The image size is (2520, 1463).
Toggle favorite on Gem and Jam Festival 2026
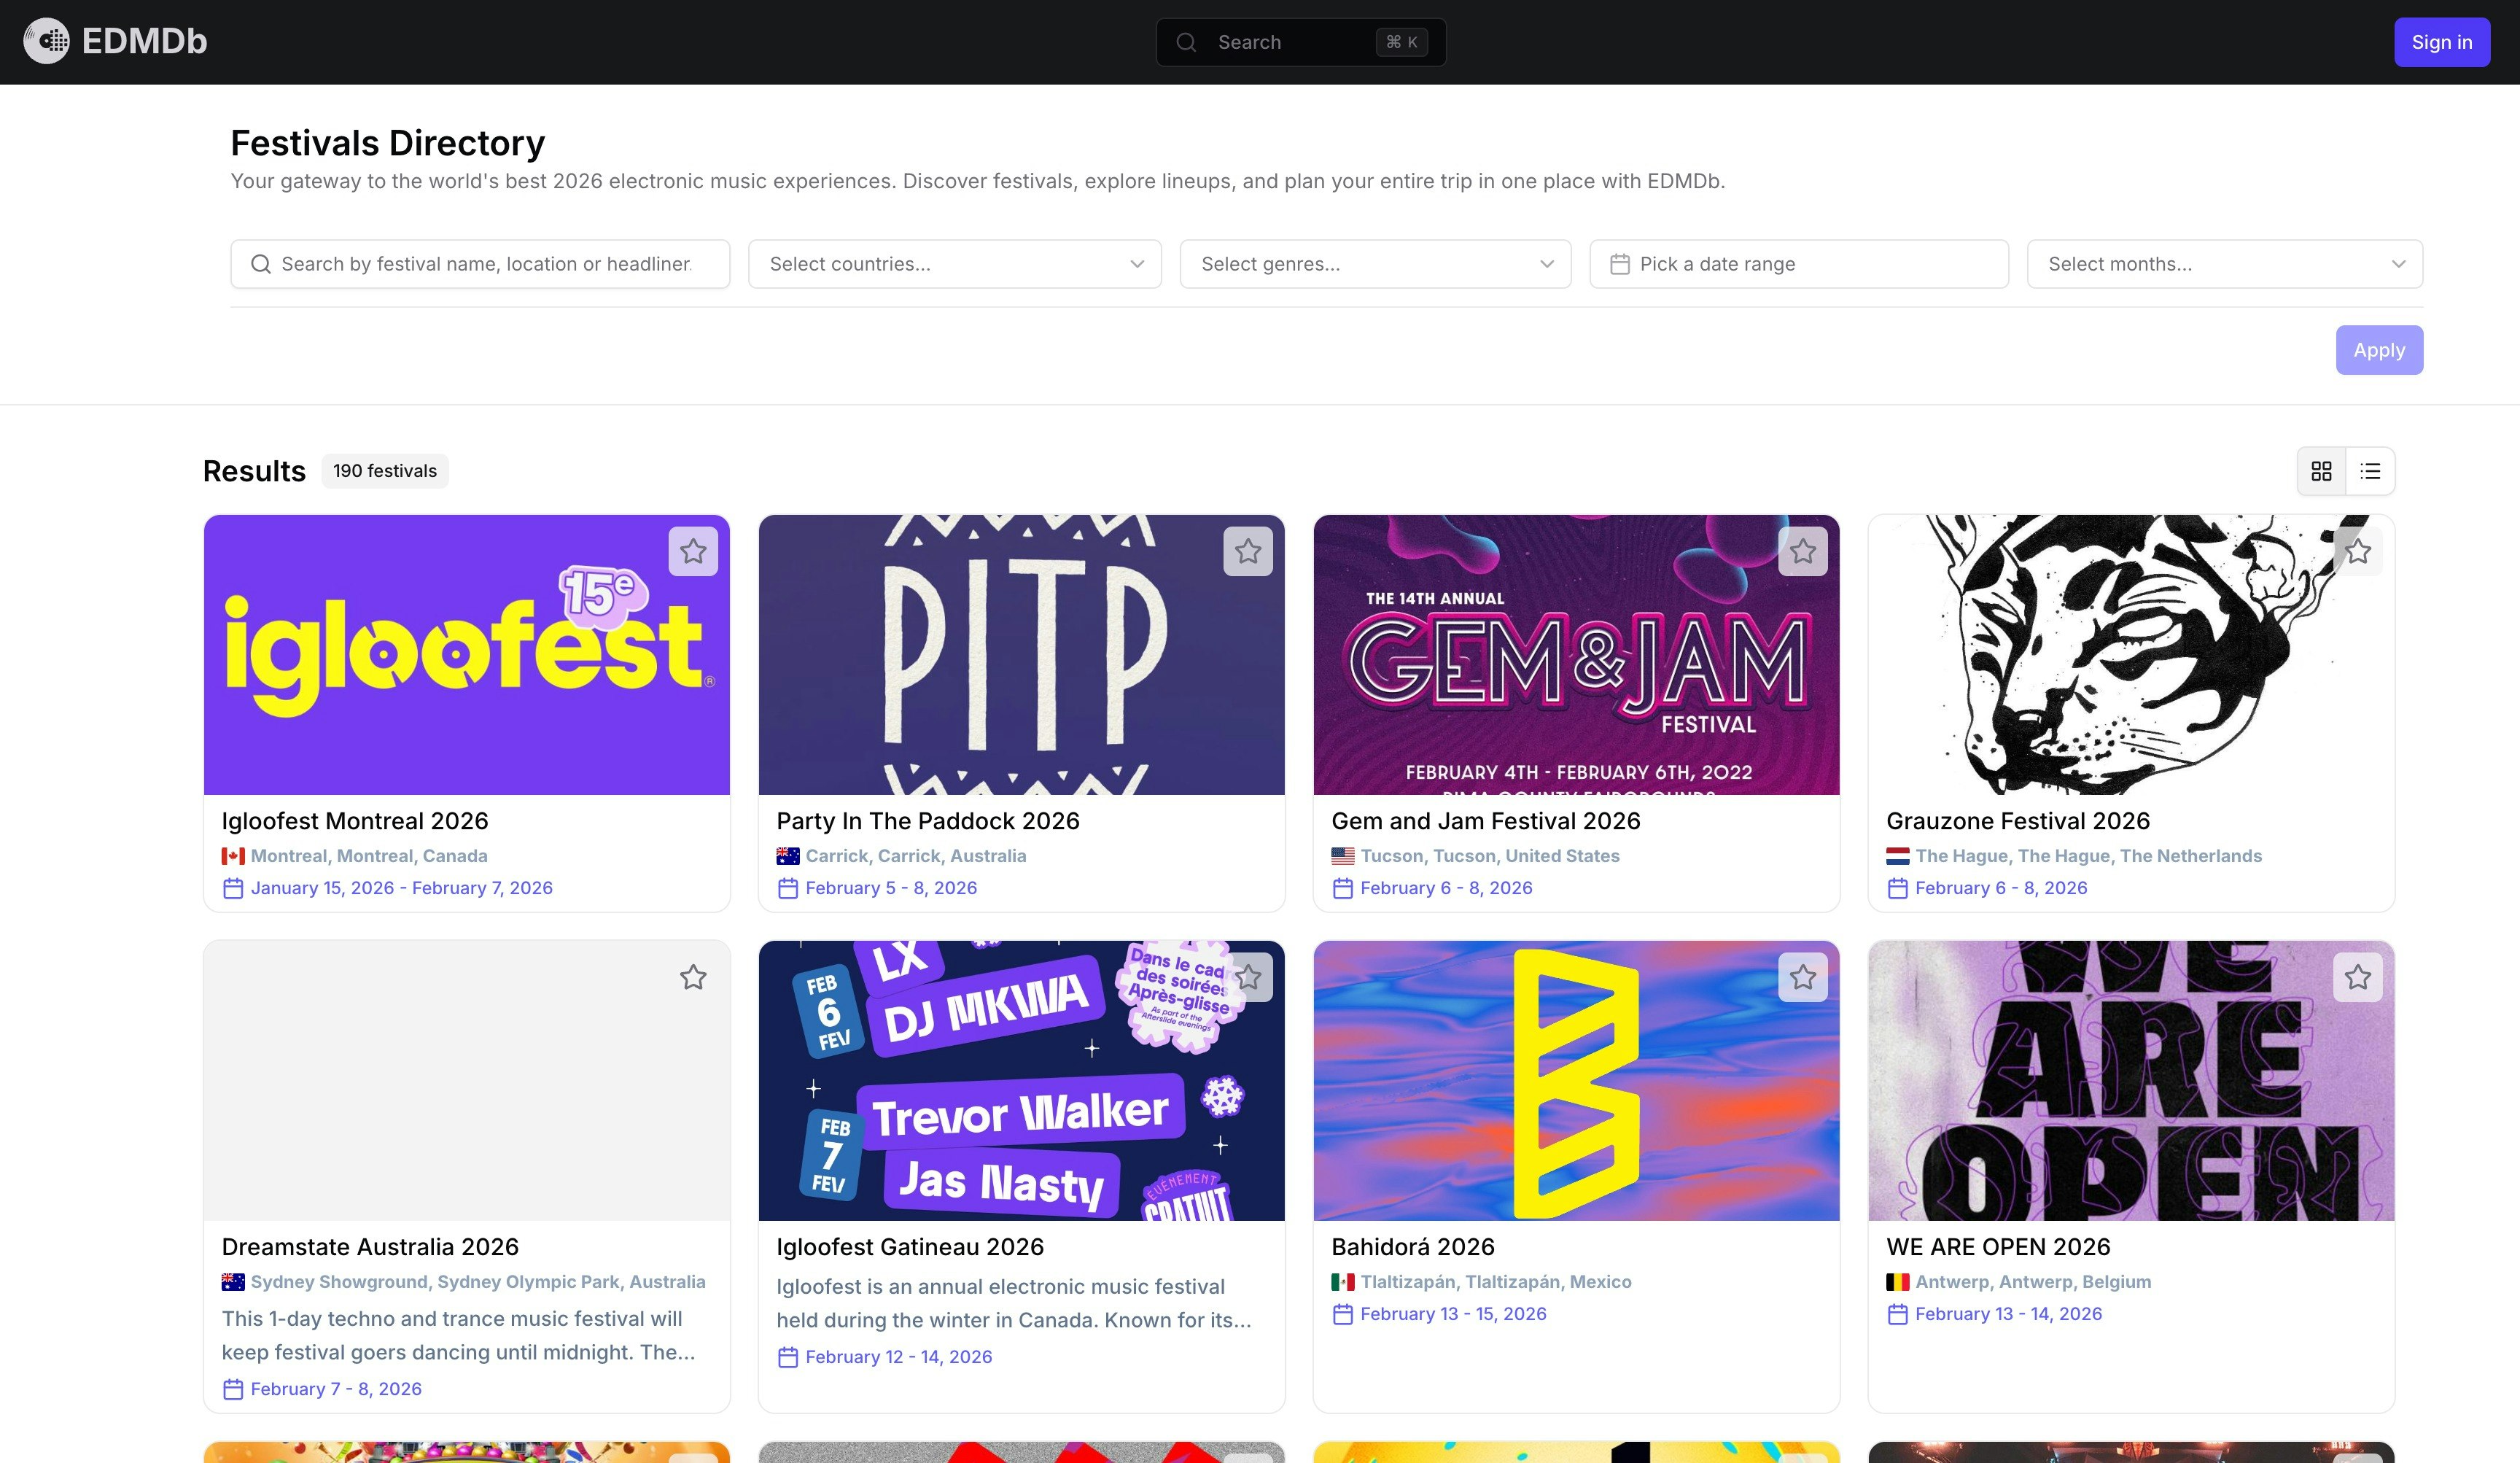point(1803,551)
